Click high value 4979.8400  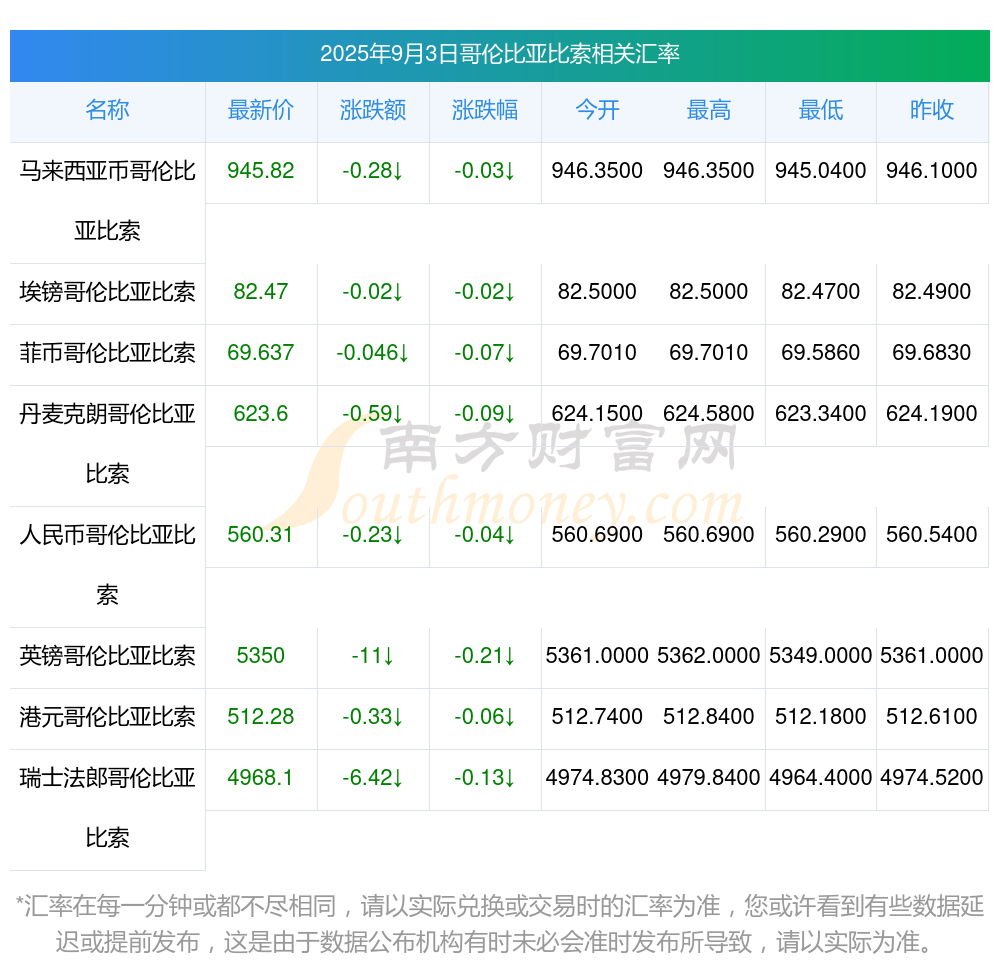(709, 778)
